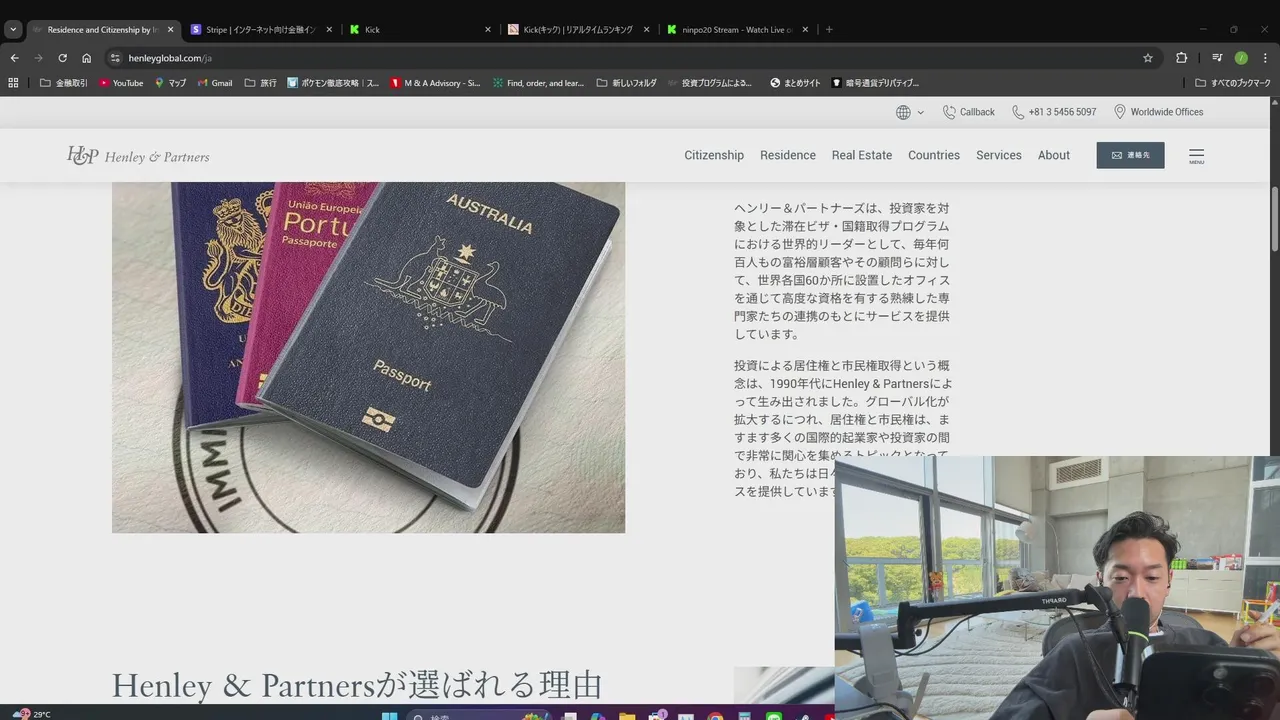
Task: Open the YouTube bookmark
Action: click(121, 83)
